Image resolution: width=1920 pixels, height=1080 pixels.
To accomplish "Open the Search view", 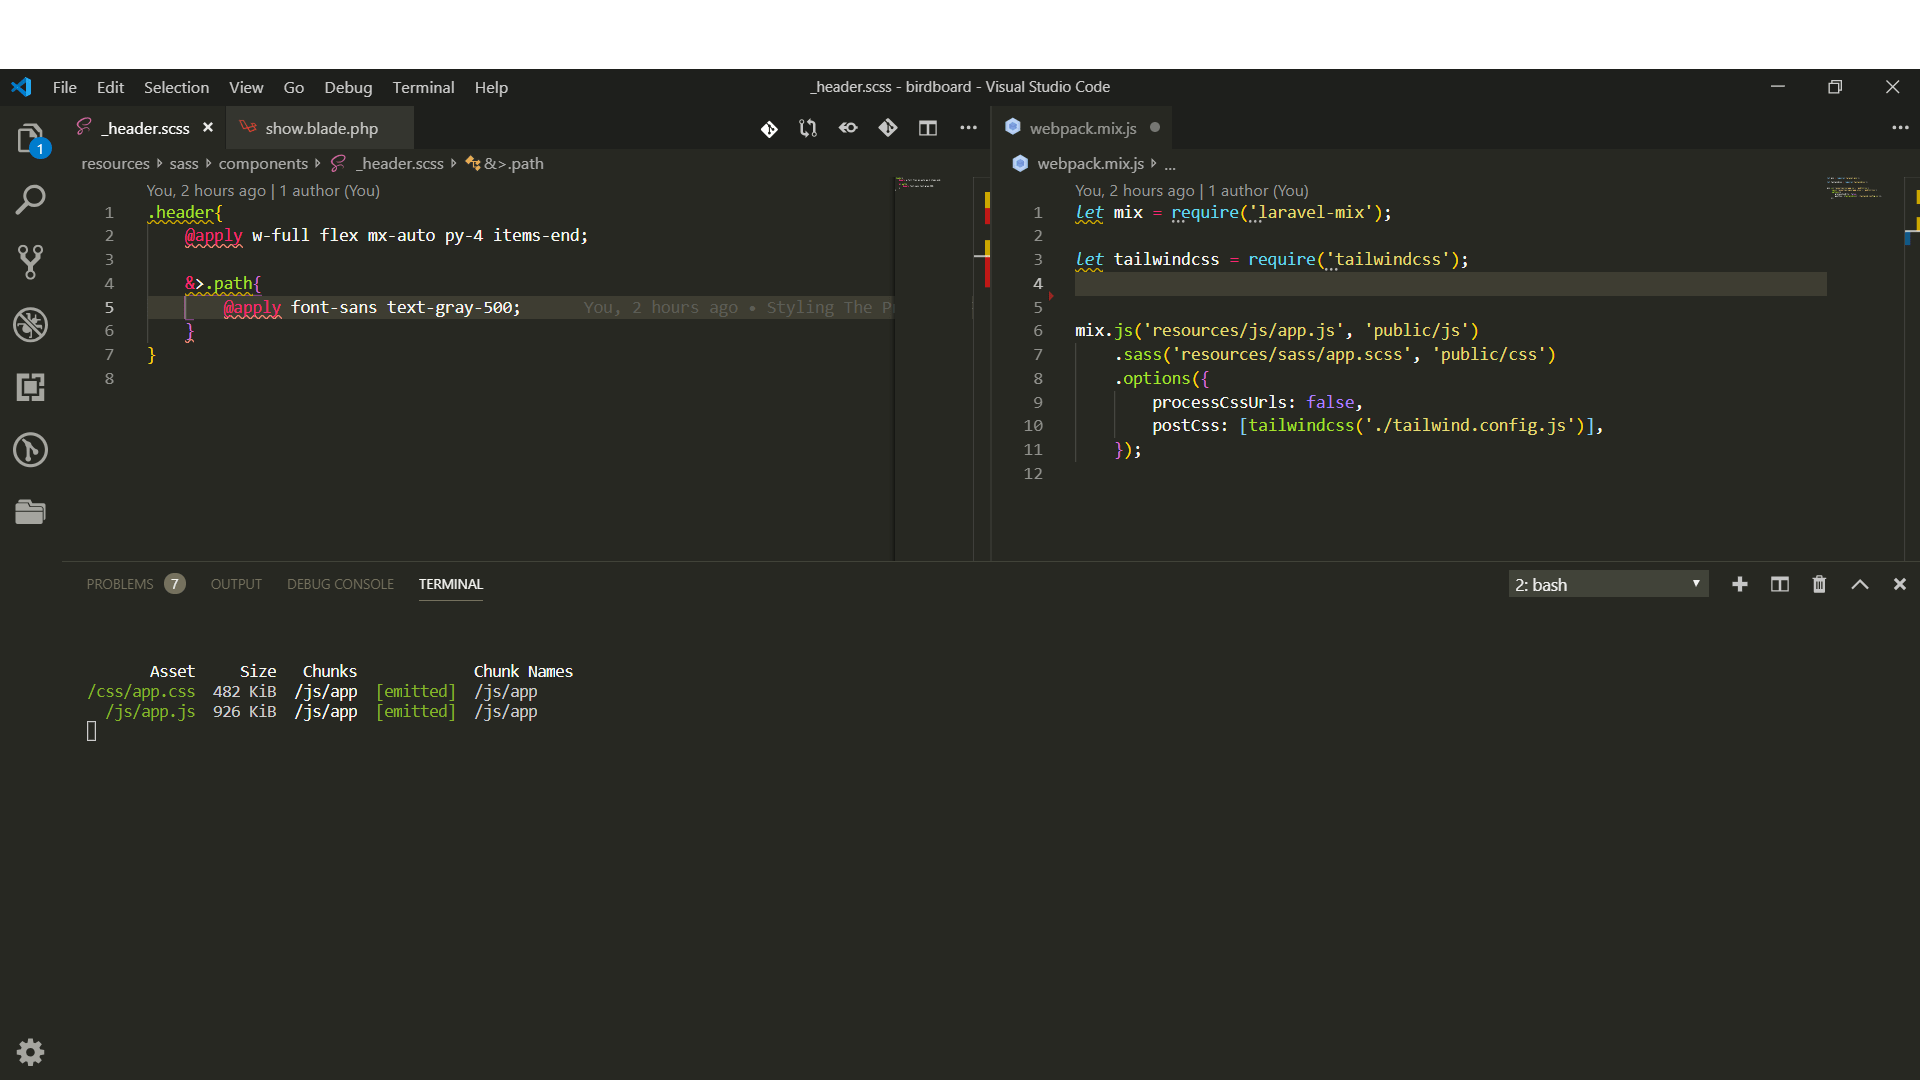I will pos(30,199).
